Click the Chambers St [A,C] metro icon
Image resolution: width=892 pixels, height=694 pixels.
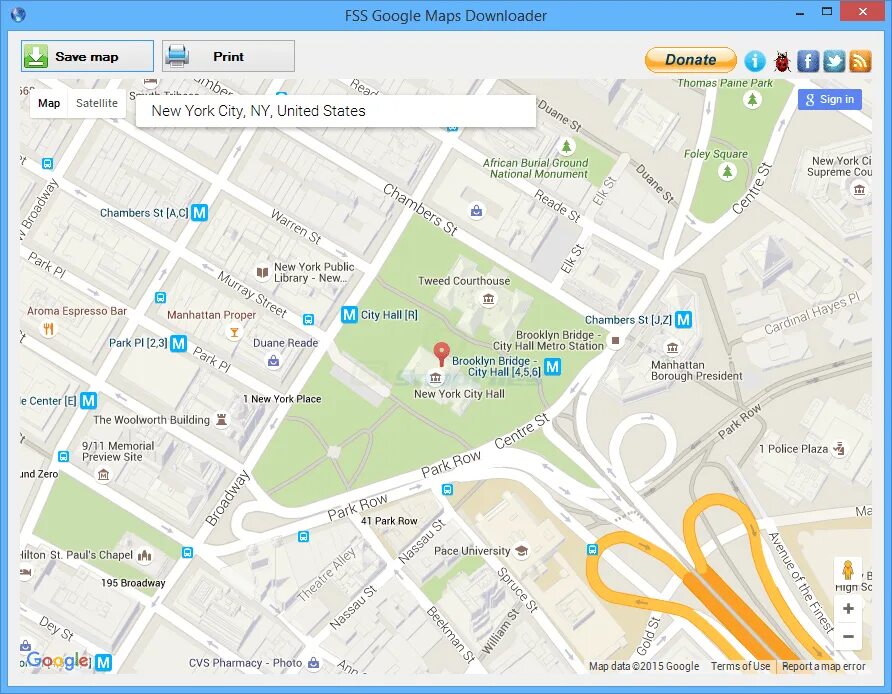199,213
